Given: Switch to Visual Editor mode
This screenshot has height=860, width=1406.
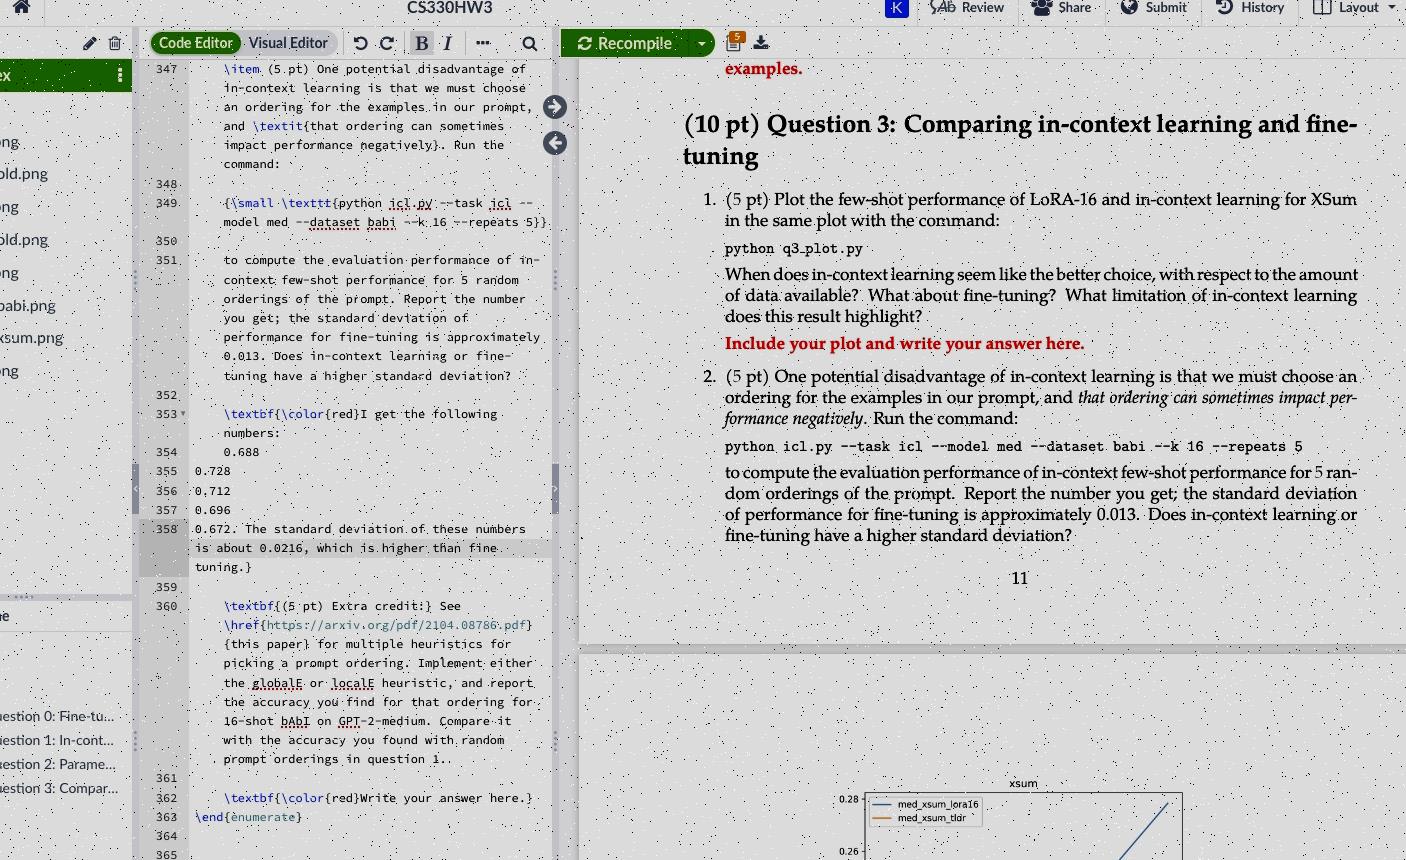Looking at the screenshot, I should tap(288, 43).
